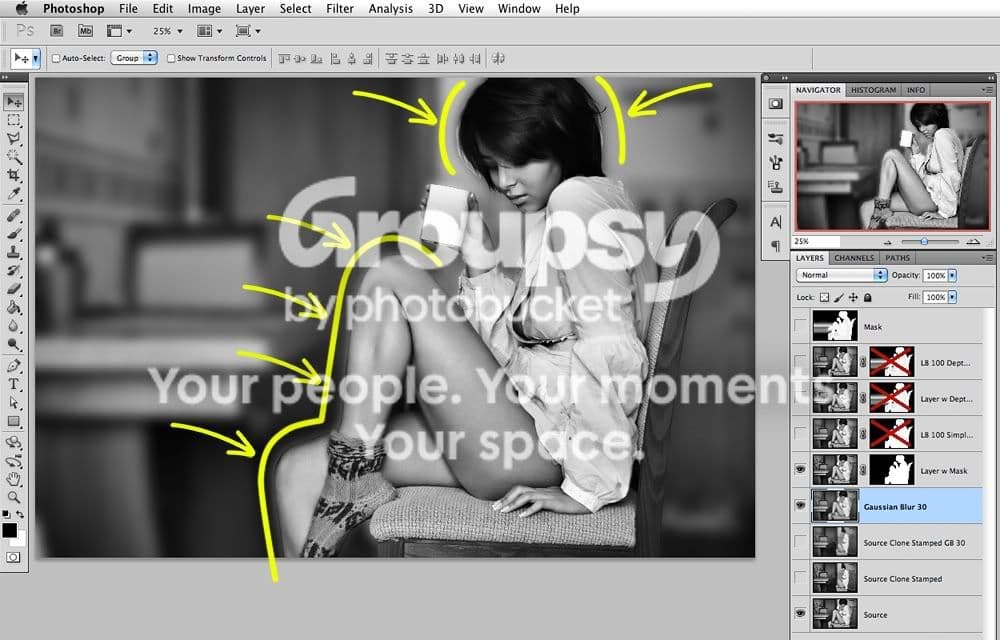This screenshot has height=640, width=1000.
Task: Show Source Clone Stamped GB 30 layer
Action: point(800,542)
